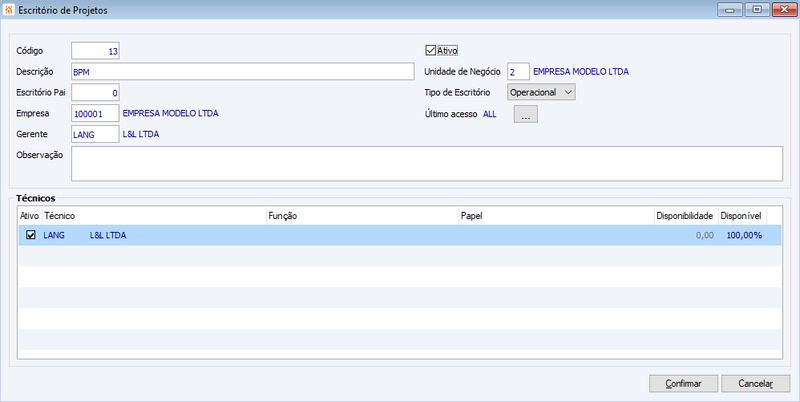Select LANG cell in Técnicos grid
This screenshot has height=402, width=800.
(54, 235)
